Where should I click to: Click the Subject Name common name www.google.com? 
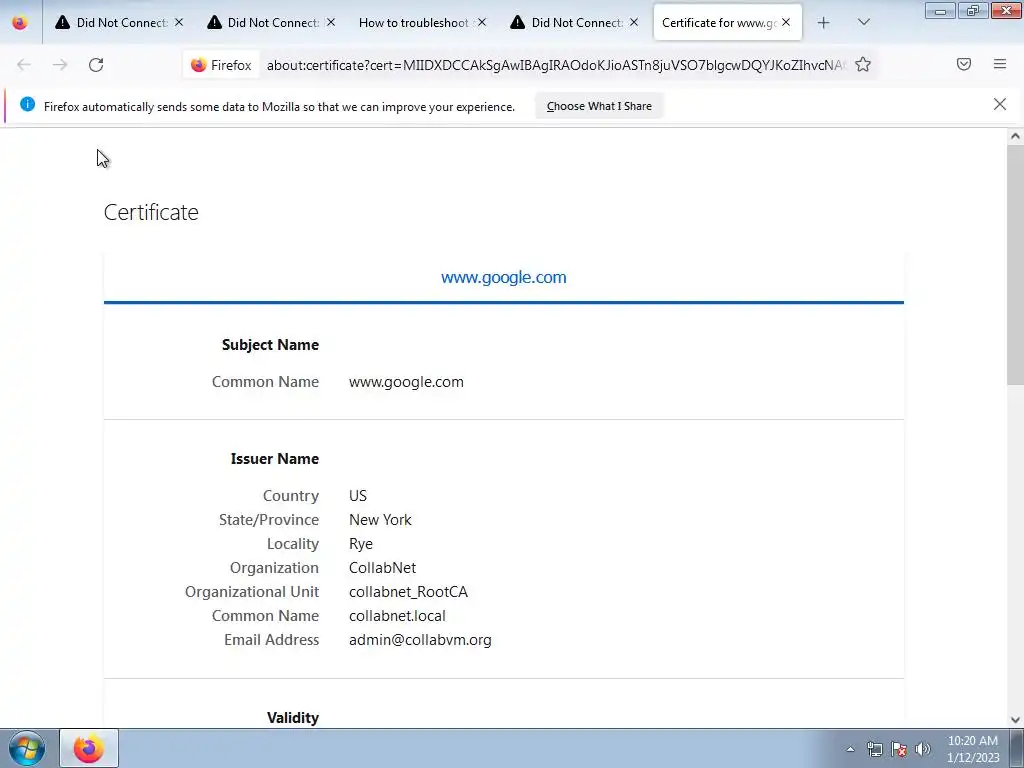click(x=406, y=382)
